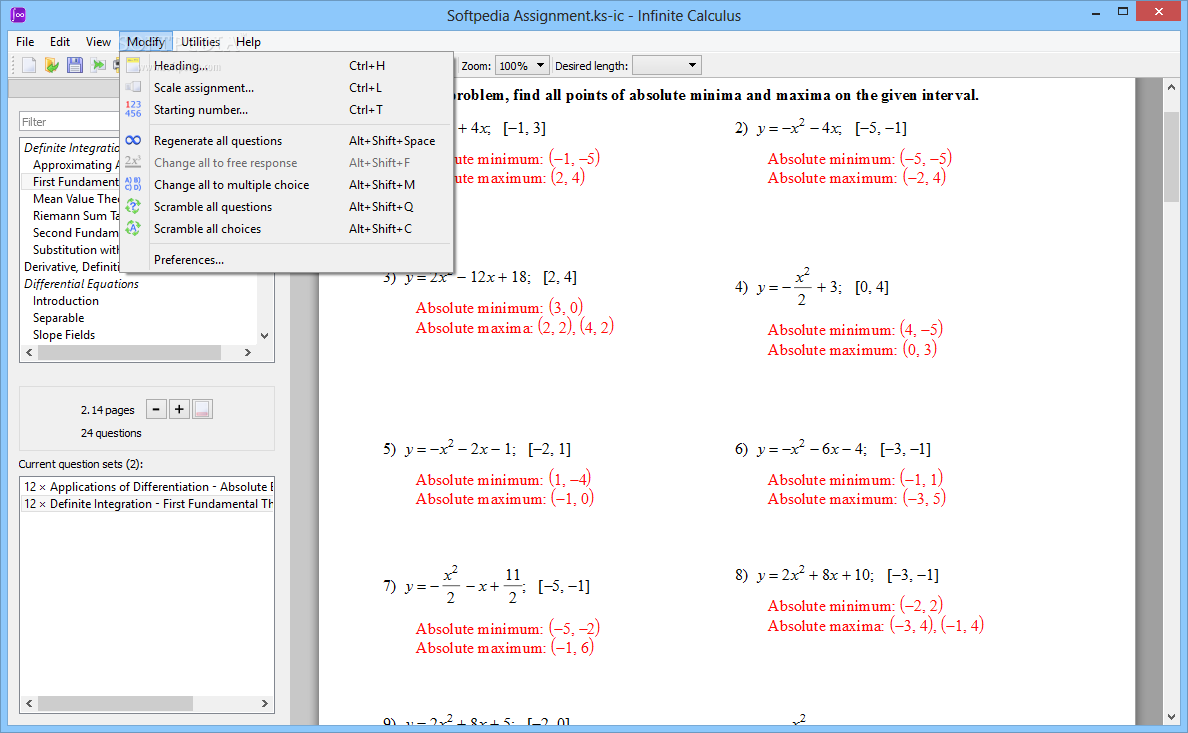Select Scramble all questions
1188x733 pixels.
(287, 206)
